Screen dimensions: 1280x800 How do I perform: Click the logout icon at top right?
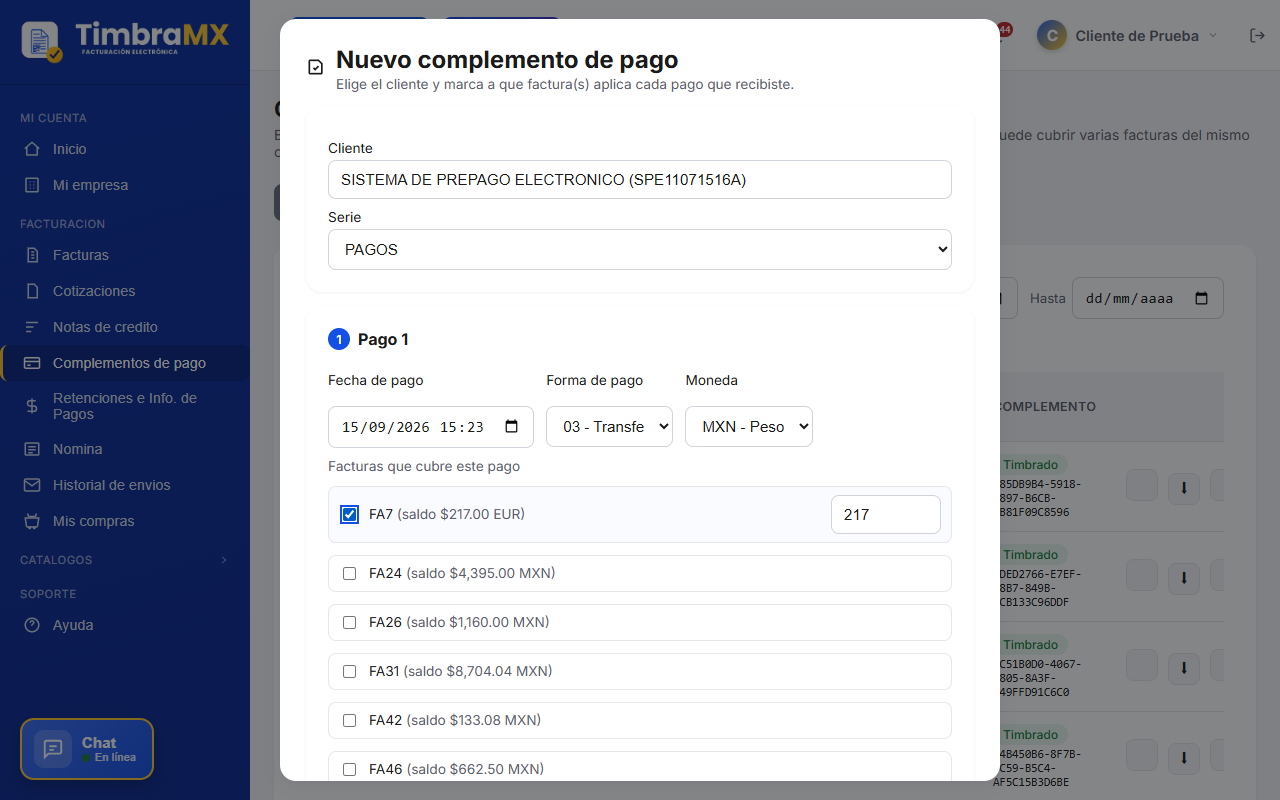click(1257, 35)
